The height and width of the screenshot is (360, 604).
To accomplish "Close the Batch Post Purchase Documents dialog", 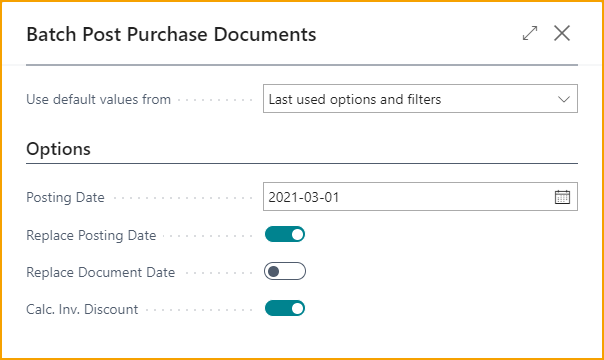I will (x=562, y=33).
